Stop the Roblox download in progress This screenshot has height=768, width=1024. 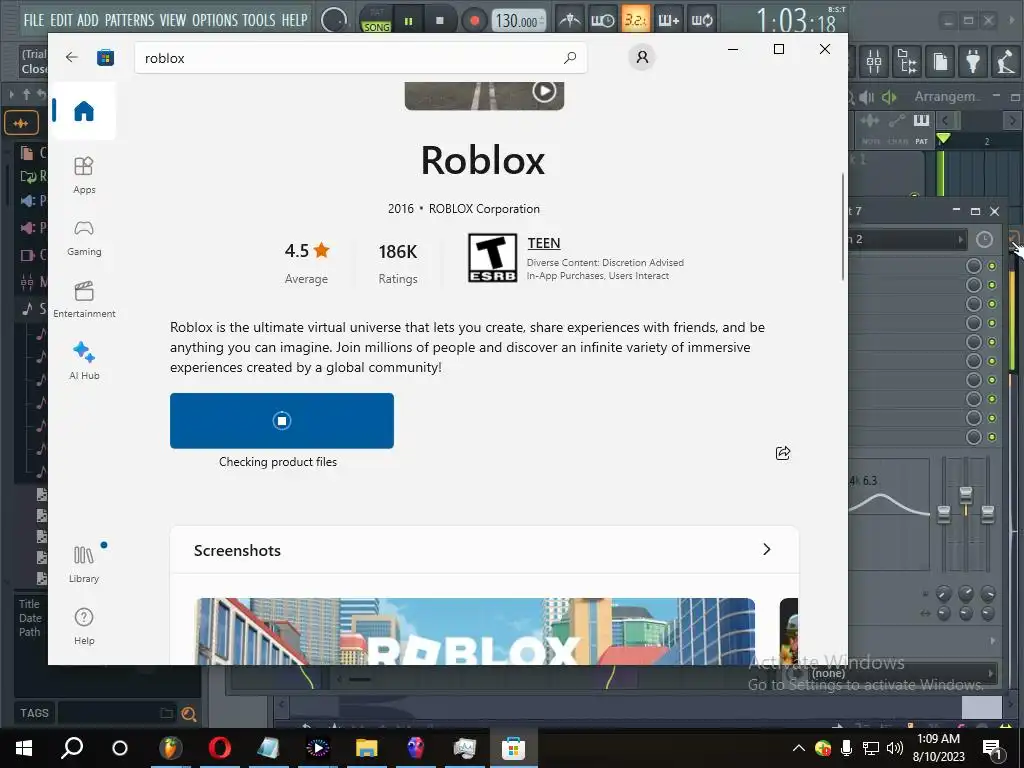[x=281, y=421]
